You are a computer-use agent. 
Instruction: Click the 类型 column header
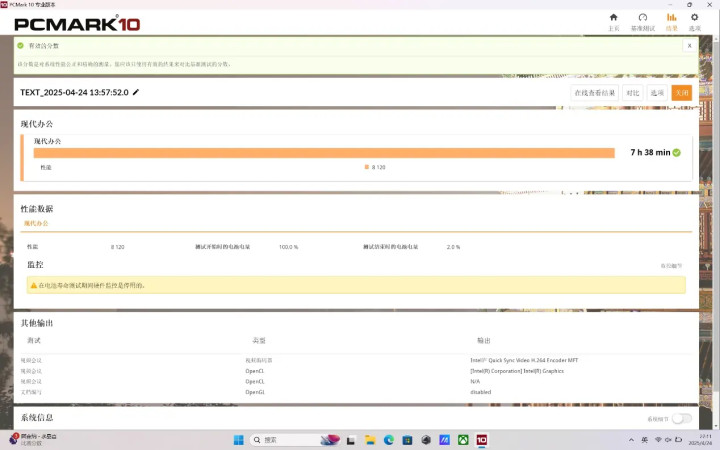click(259, 340)
